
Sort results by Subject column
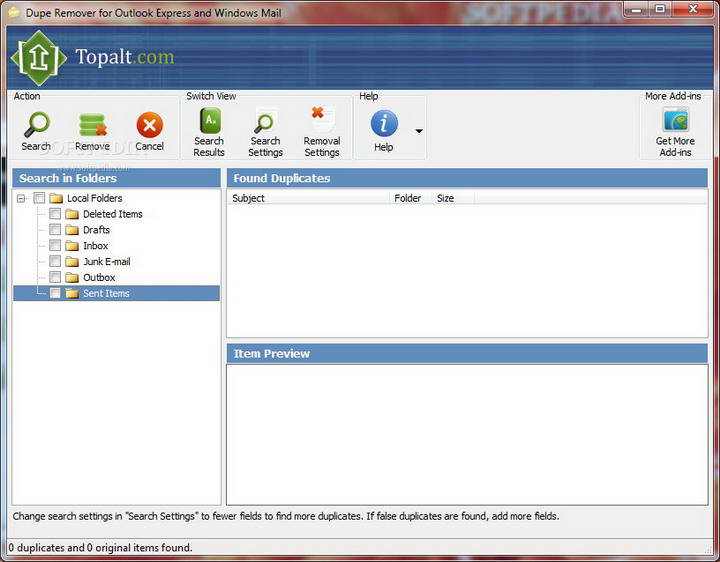pyautogui.click(x=308, y=198)
